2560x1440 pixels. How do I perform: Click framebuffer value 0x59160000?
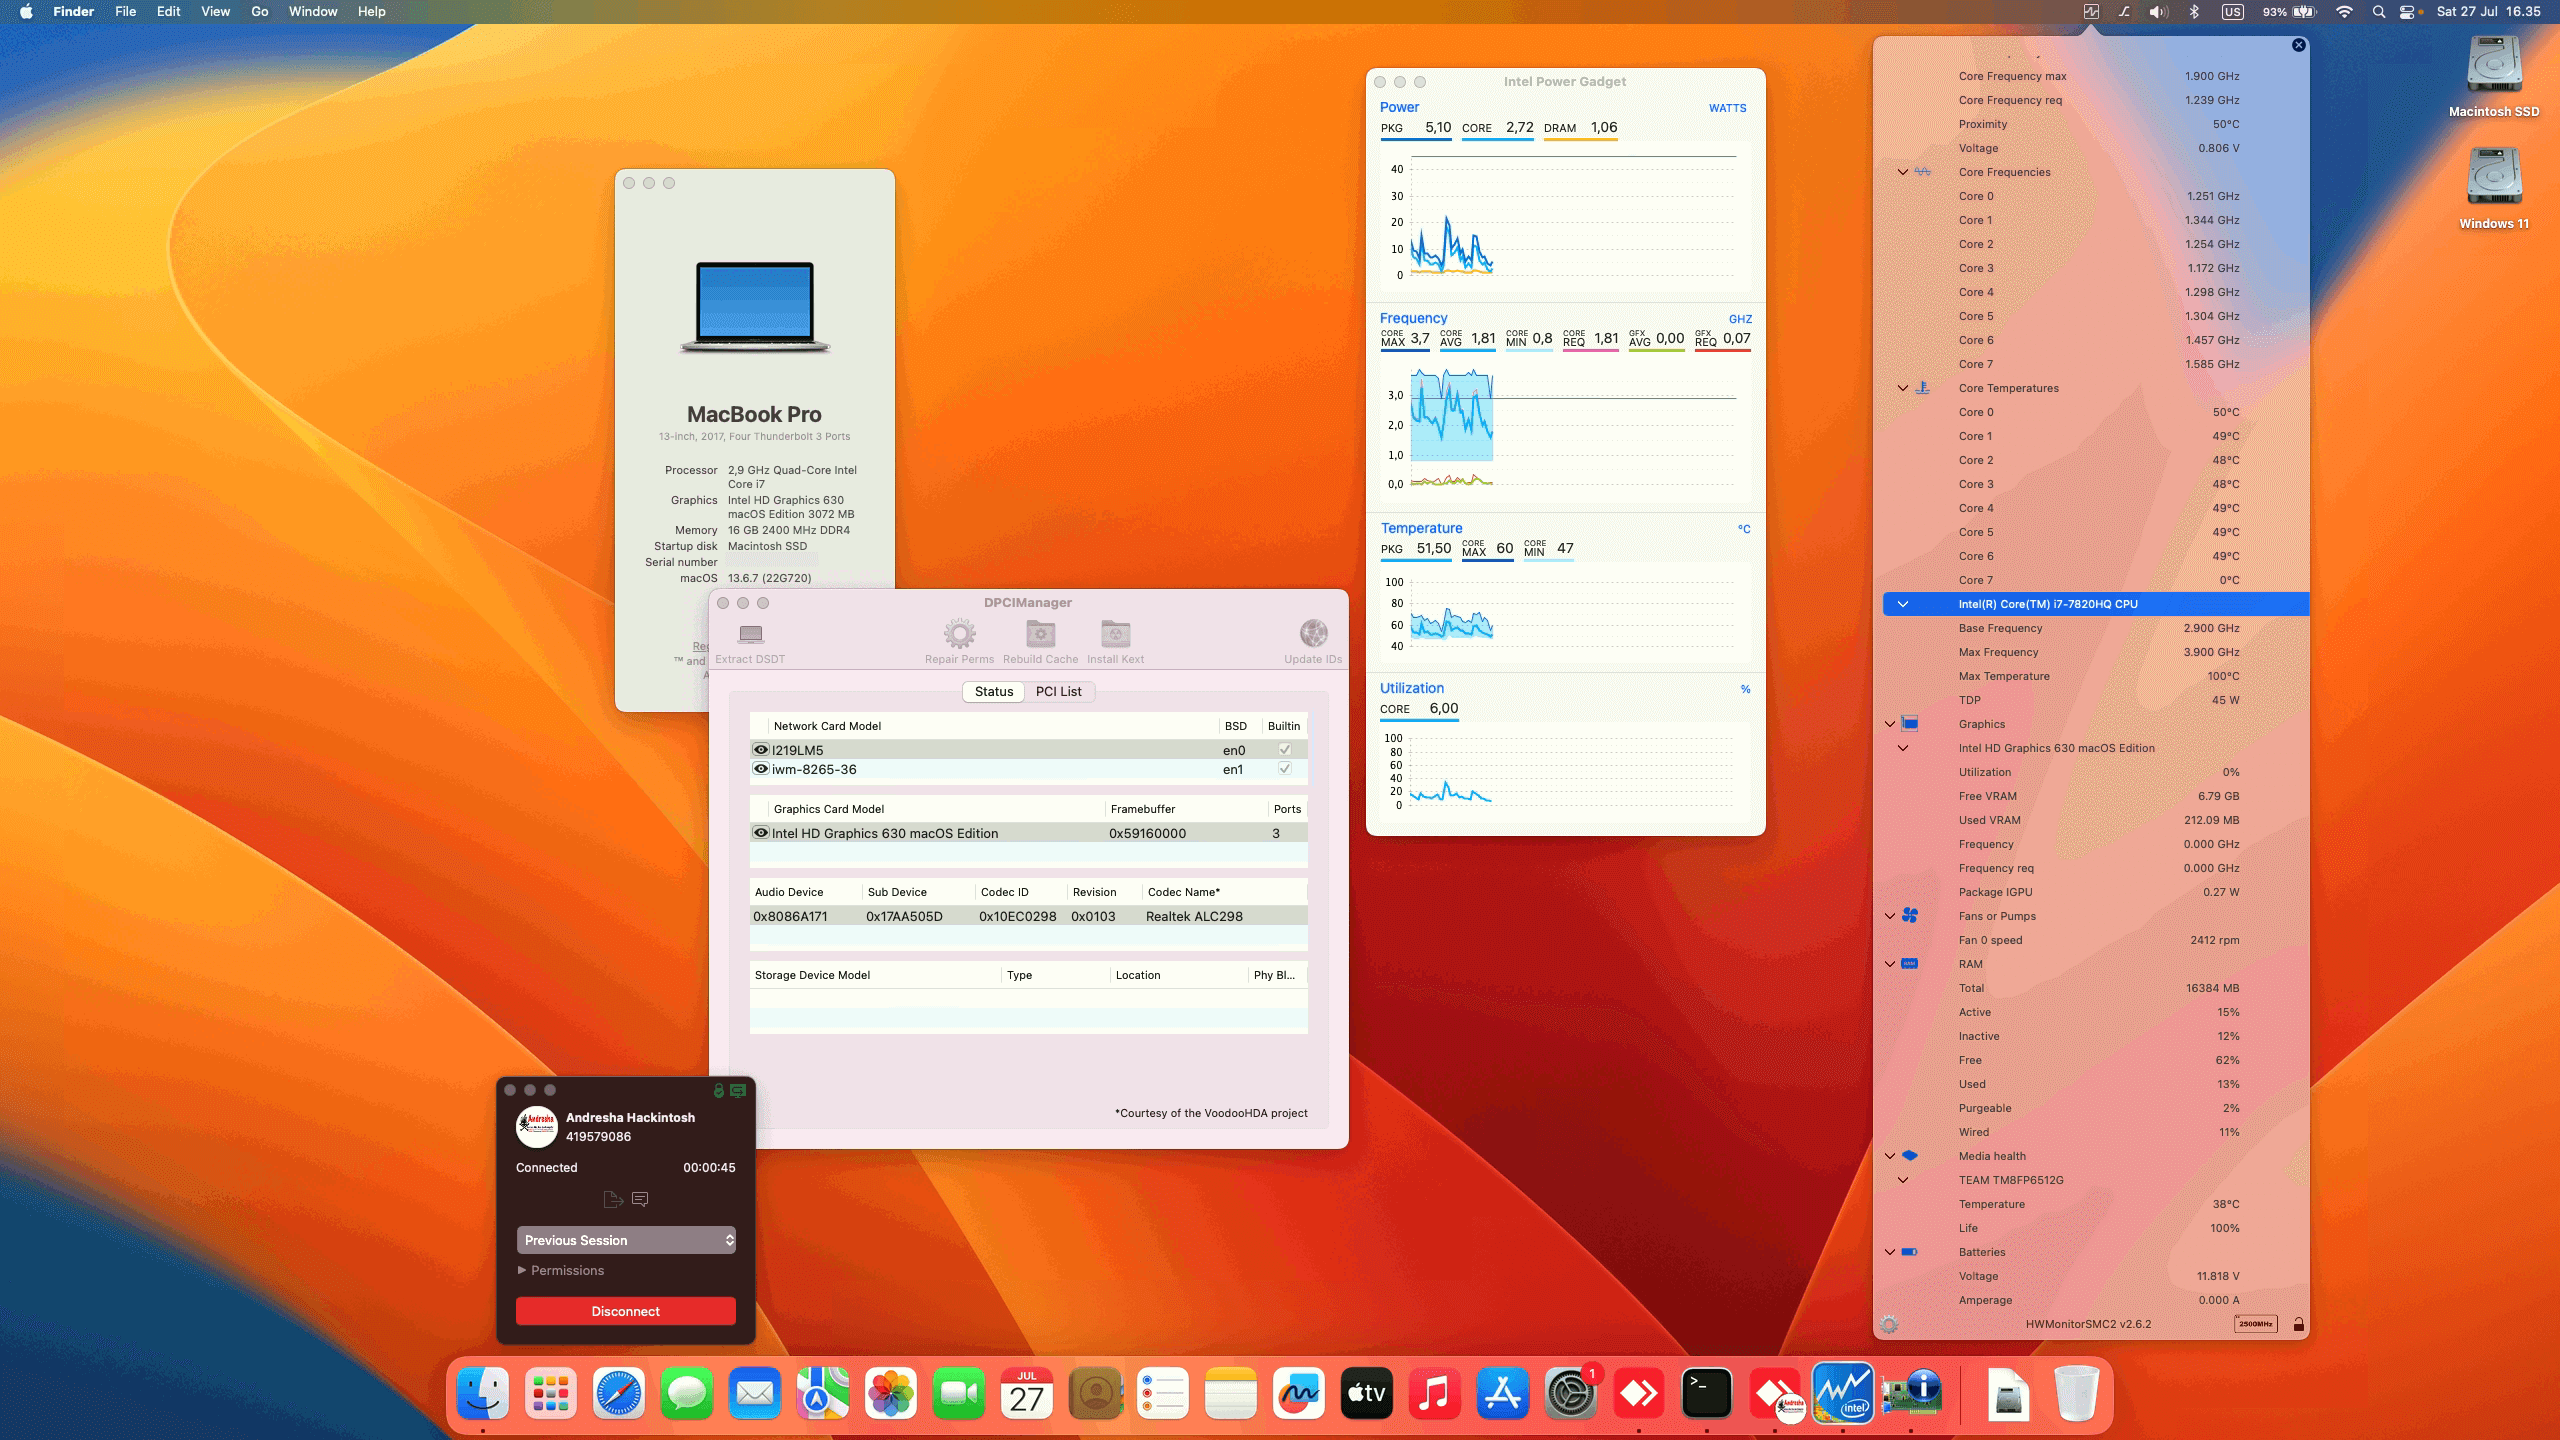(1147, 833)
